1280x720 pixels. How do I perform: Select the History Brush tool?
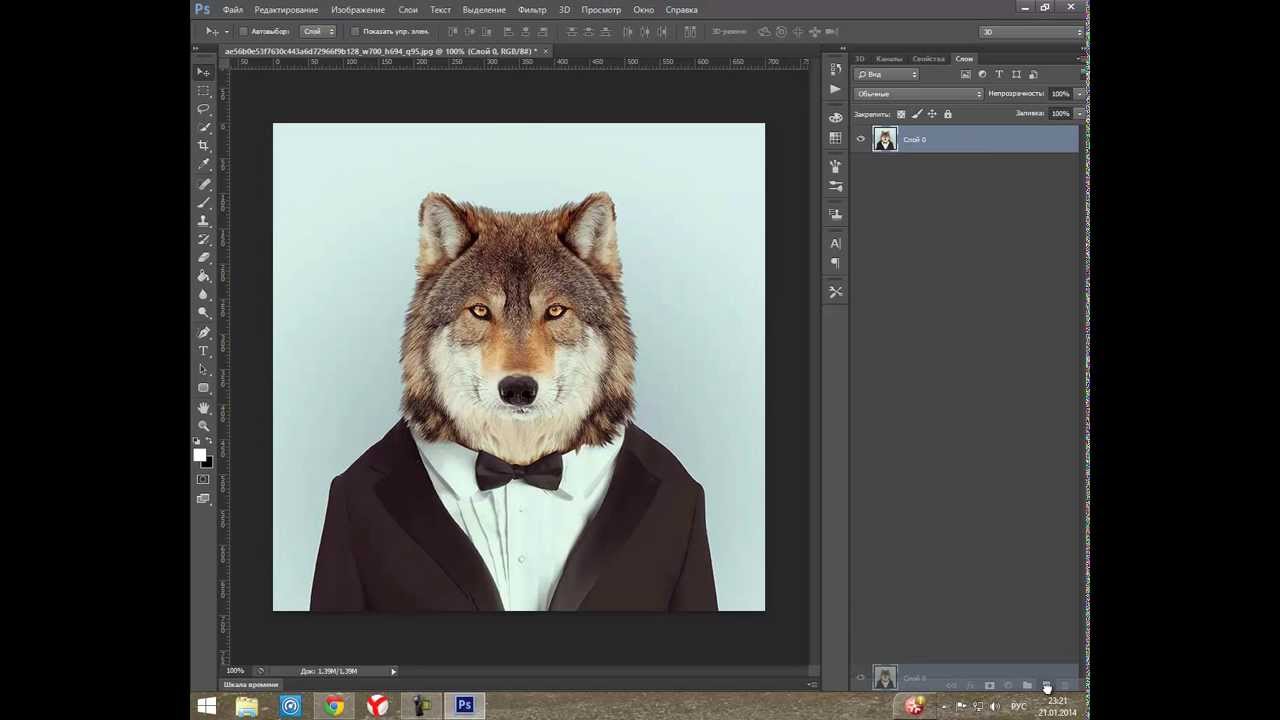click(203, 239)
